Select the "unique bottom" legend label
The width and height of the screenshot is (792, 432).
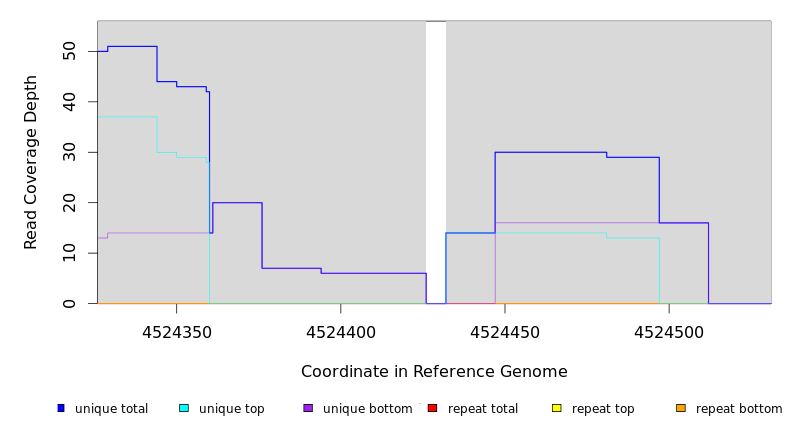coord(367,409)
